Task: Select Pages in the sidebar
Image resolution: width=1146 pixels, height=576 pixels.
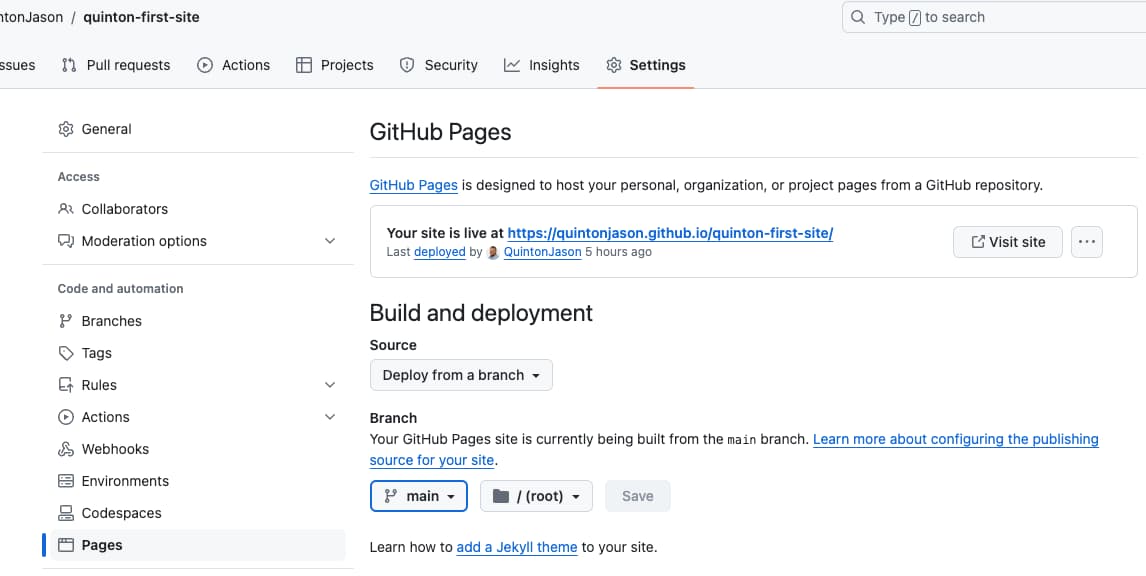Action: 197,545
